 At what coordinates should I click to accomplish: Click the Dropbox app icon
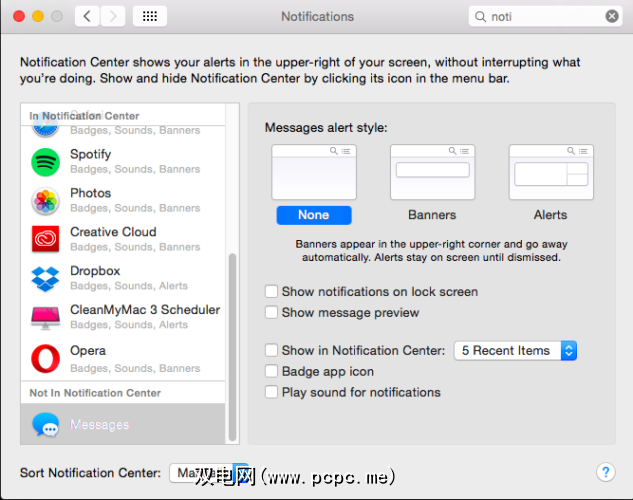(45, 278)
